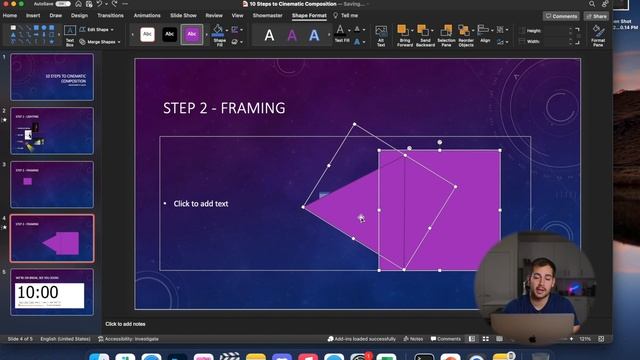Open the Bring Forward dropdown arrow
The height and width of the screenshot is (360, 640).
[x=412, y=31]
